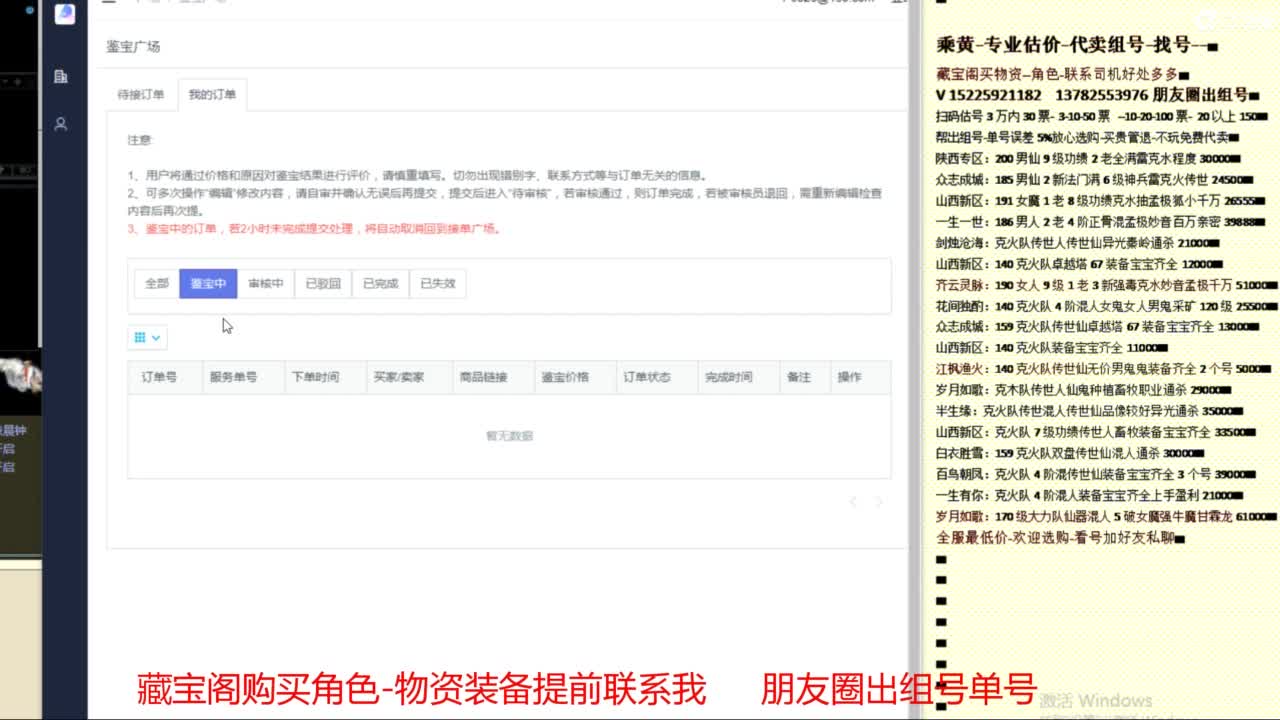This screenshot has width=1280, height=720.
Task: Click the 订单状态 column header
Action: pyautogui.click(x=647, y=377)
